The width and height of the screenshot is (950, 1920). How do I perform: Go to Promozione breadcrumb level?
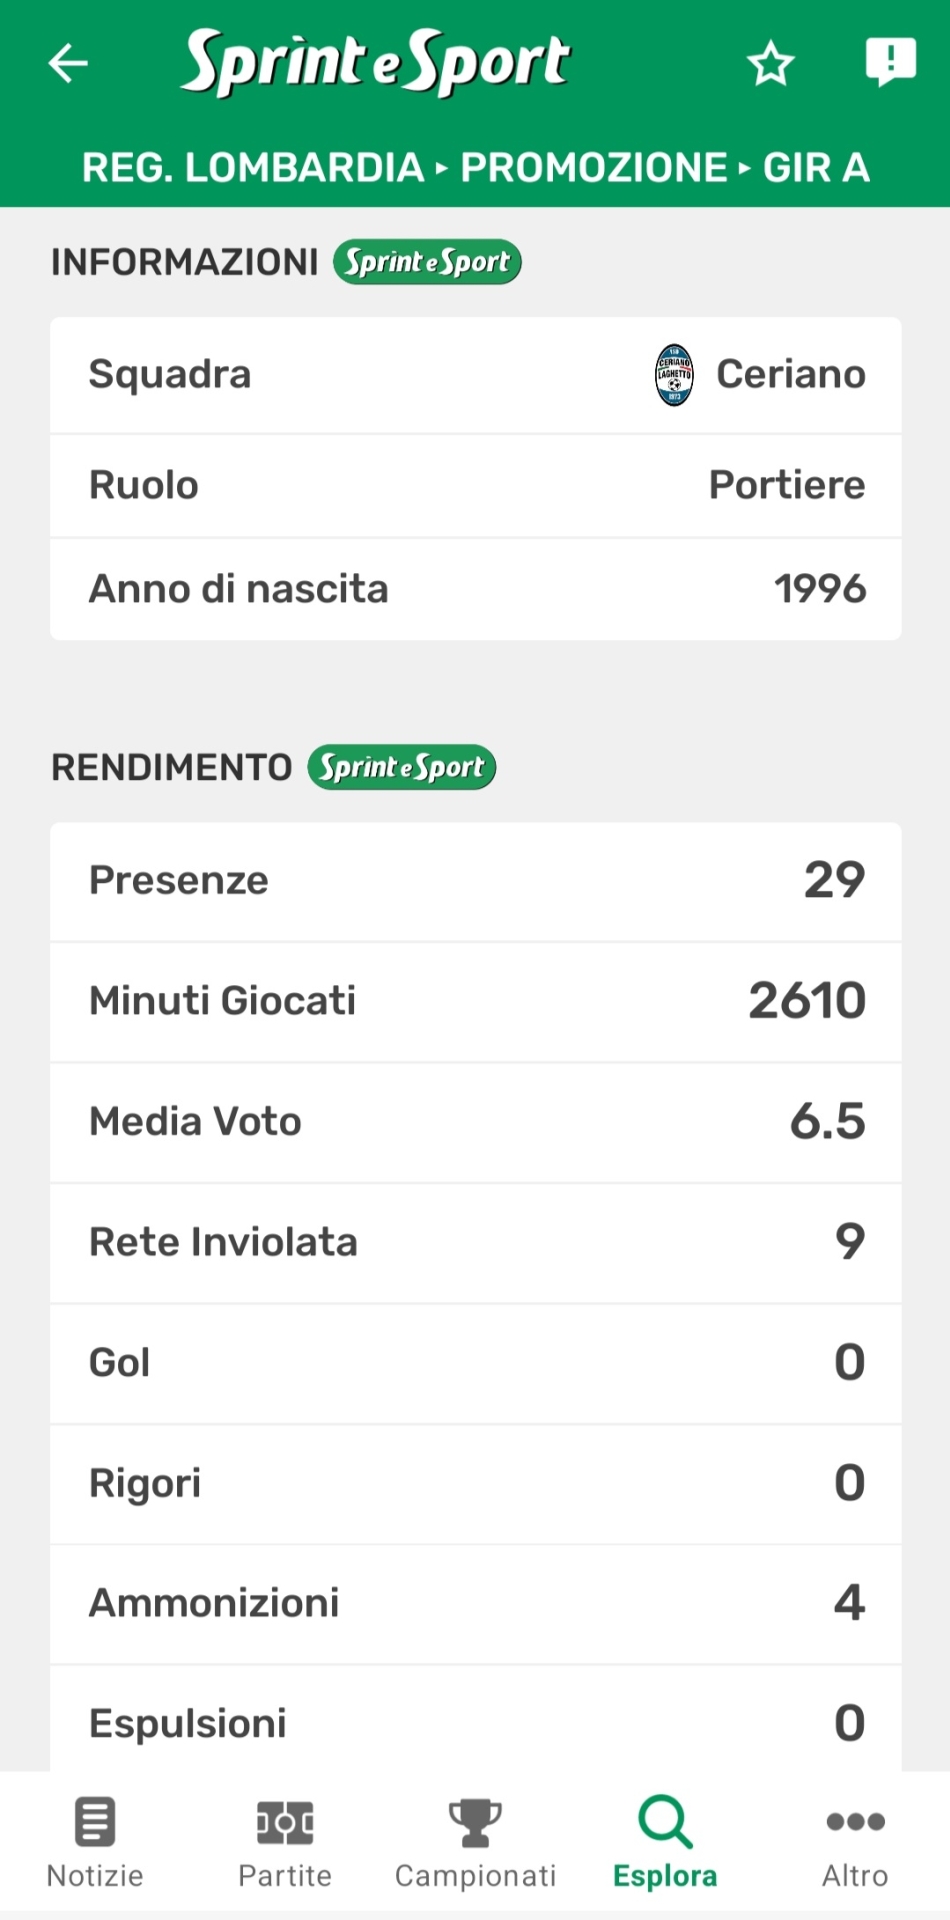point(593,168)
